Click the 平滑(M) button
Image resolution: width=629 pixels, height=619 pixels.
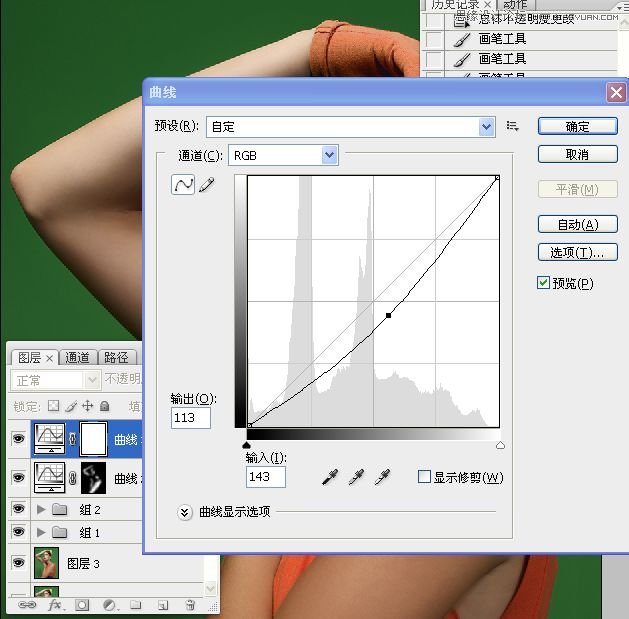[577, 189]
